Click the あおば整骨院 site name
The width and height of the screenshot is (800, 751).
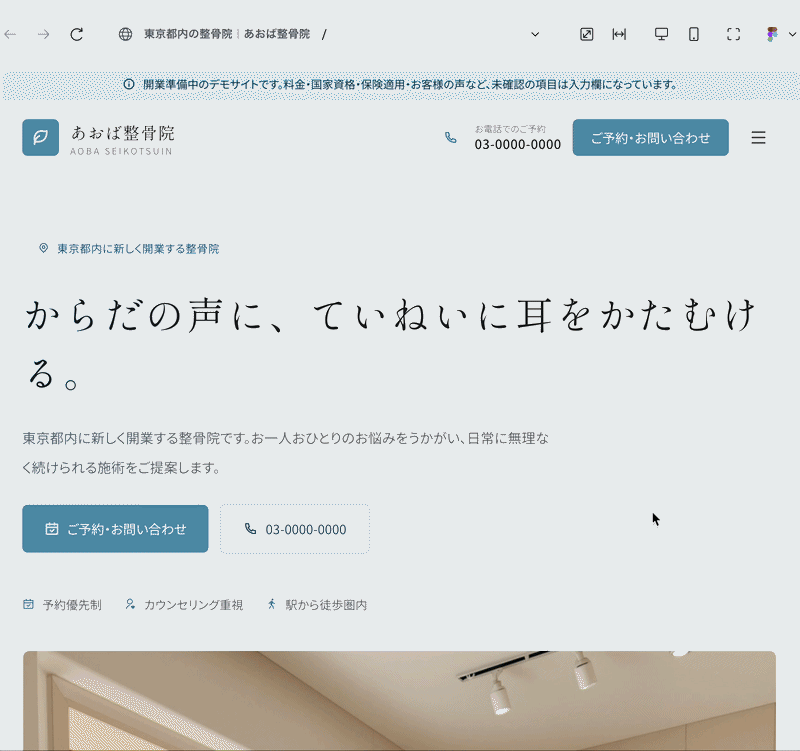point(123,133)
